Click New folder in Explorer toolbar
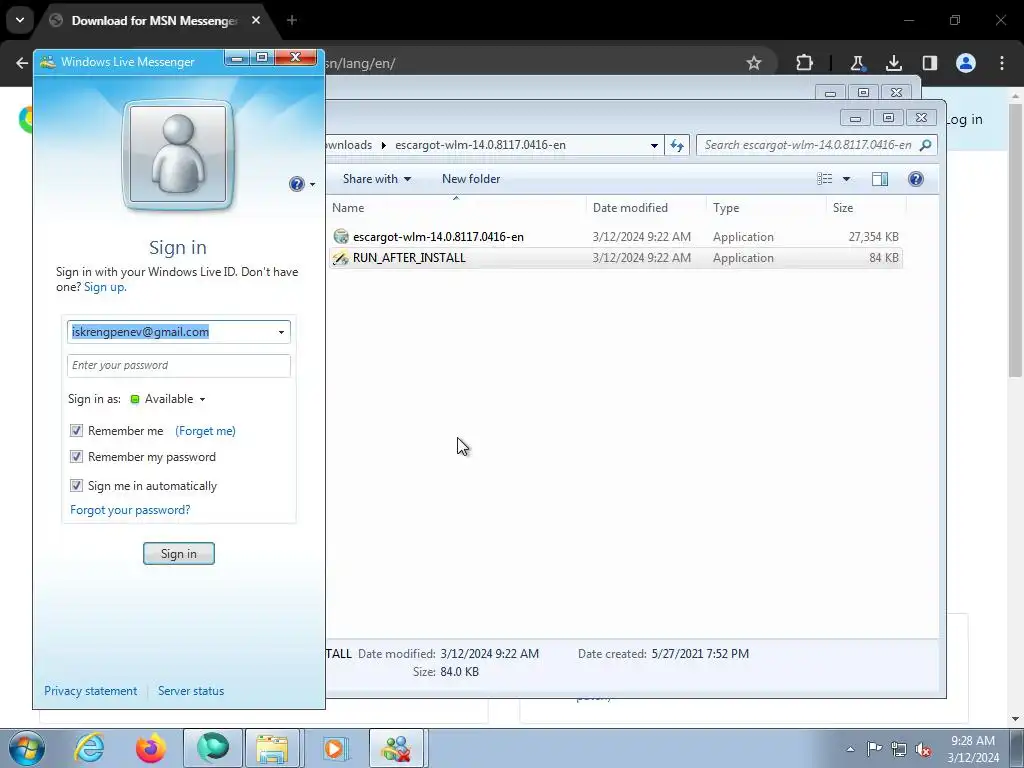Viewport: 1024px width, 768px height. click(x=471, y=179)
